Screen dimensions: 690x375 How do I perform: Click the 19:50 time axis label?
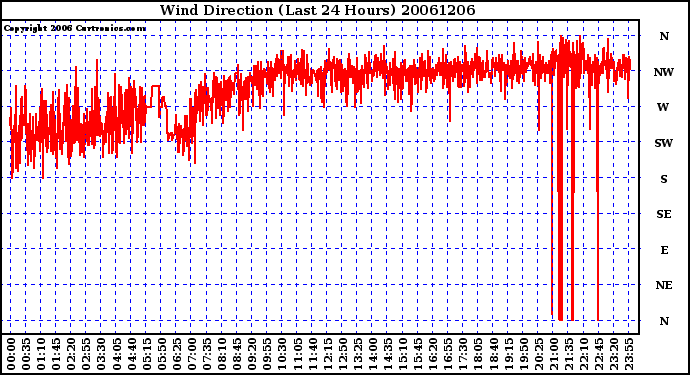point(523,354)
